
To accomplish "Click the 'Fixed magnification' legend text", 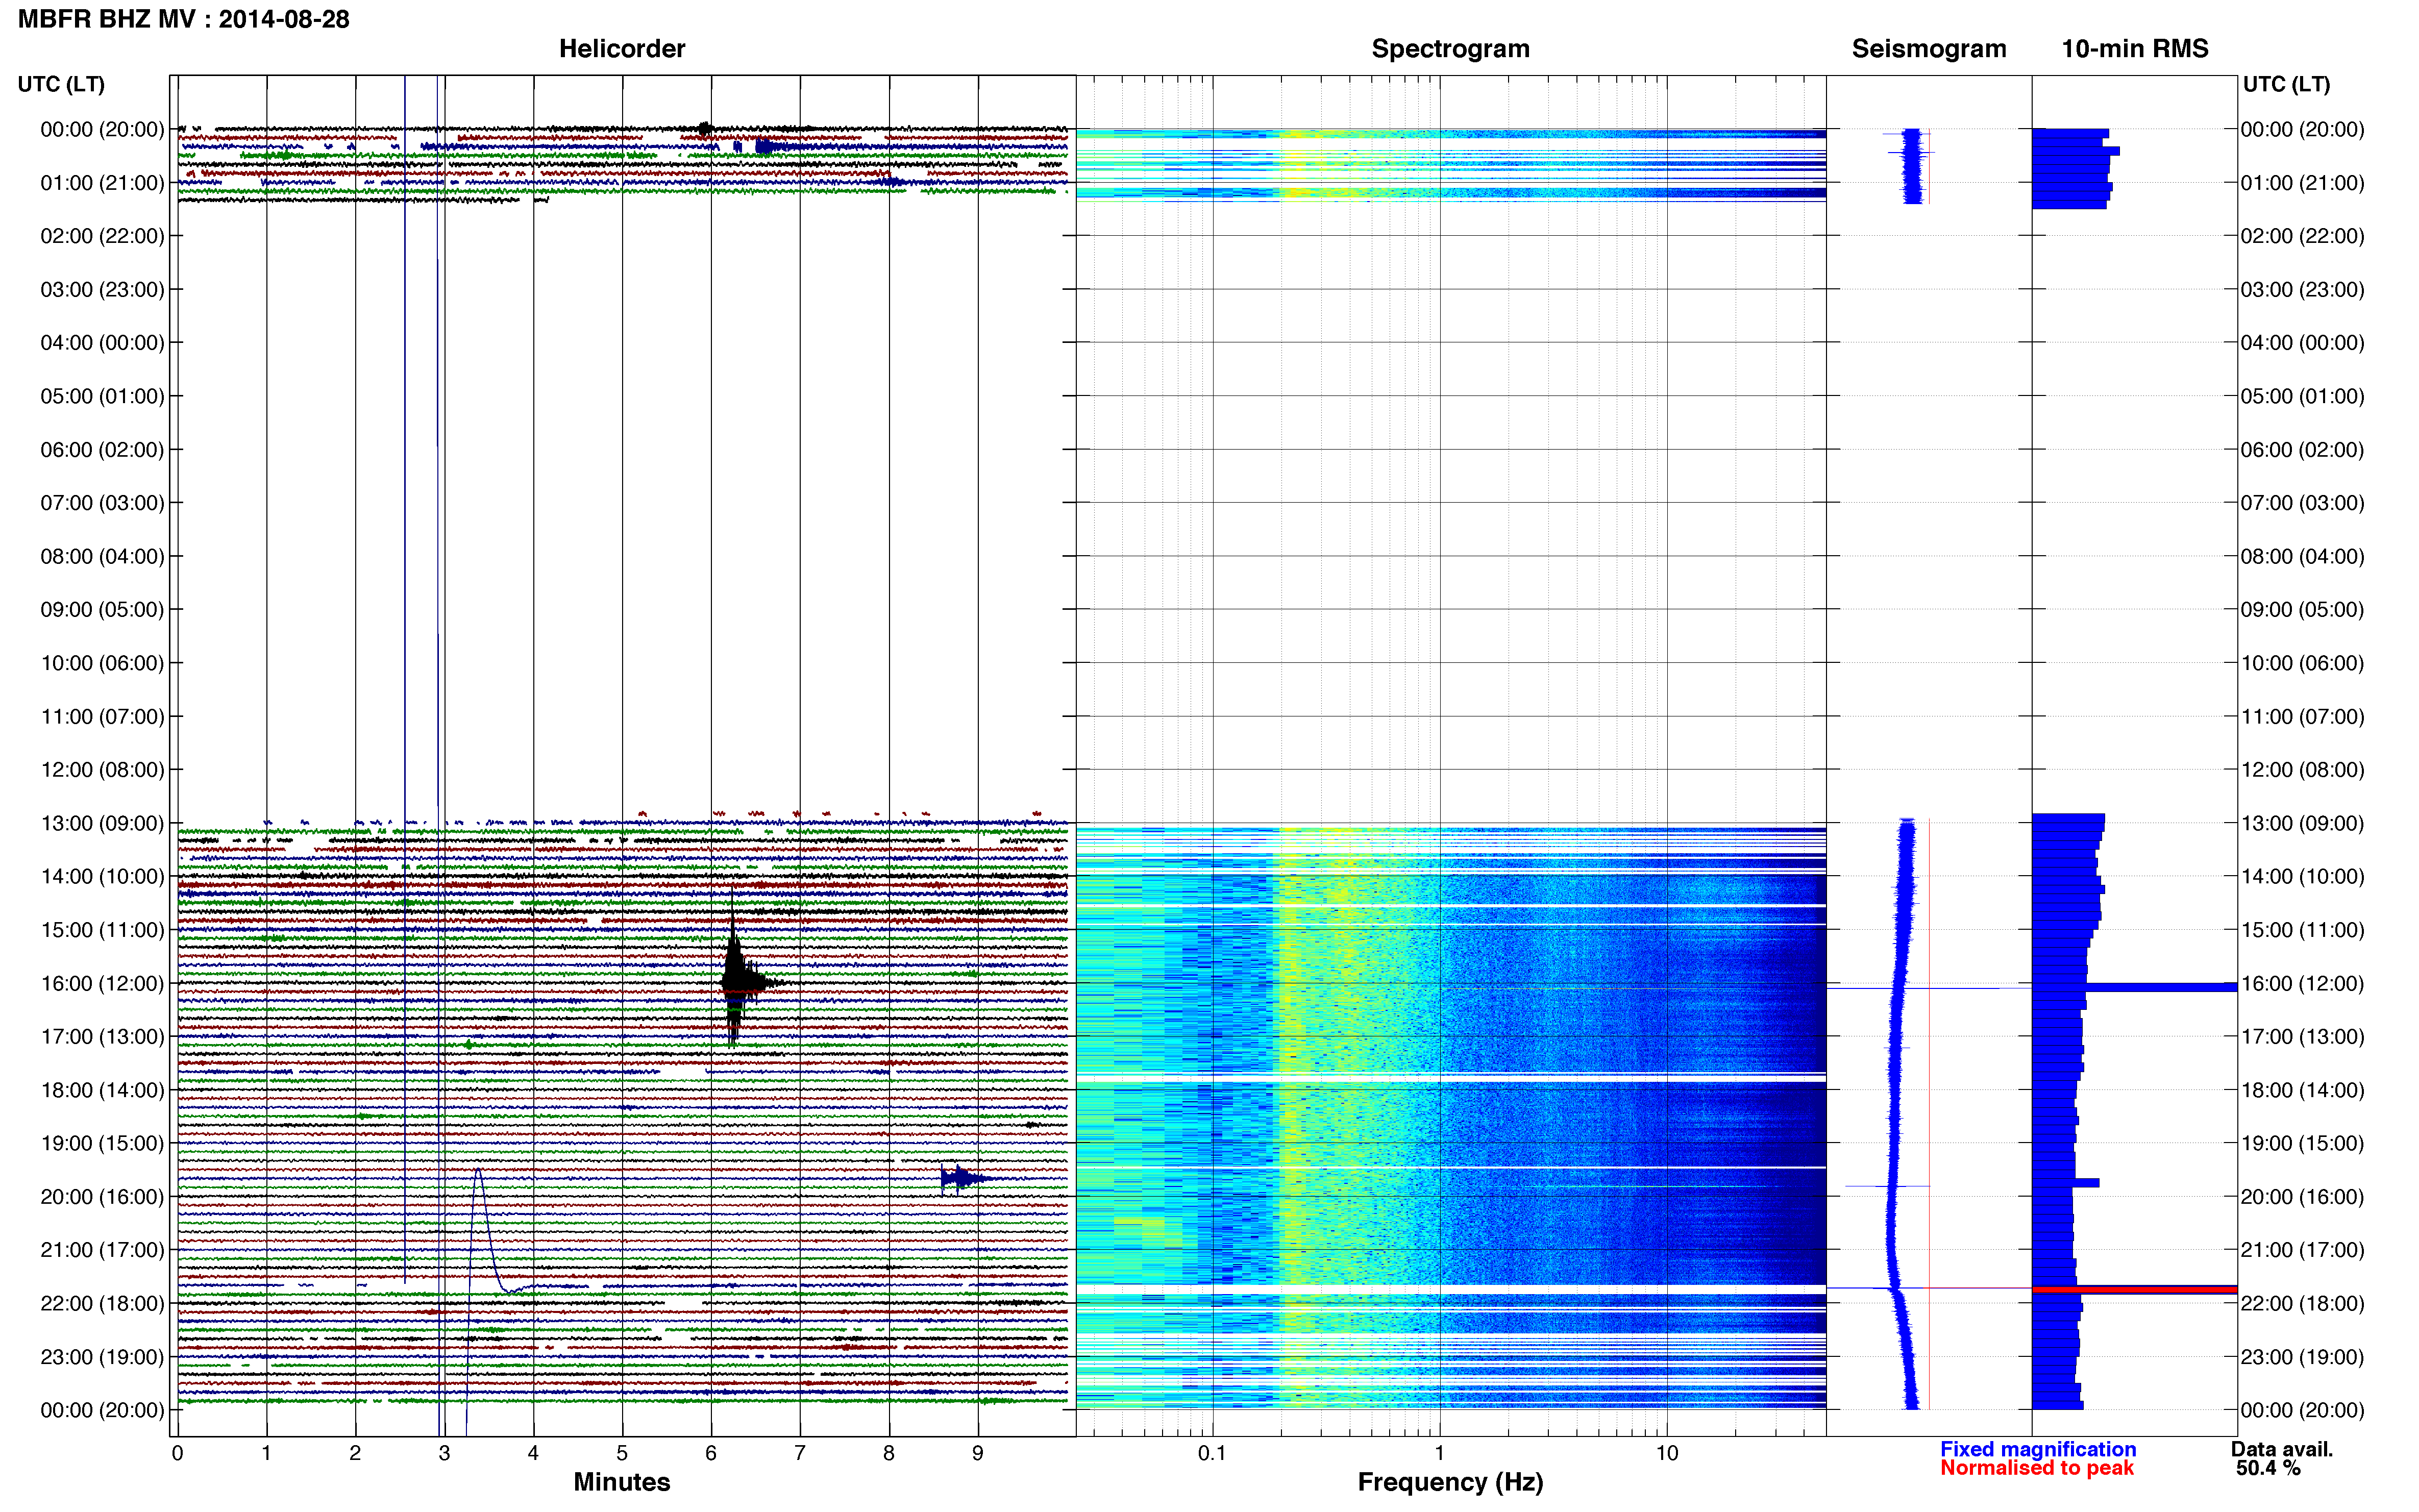I will pos(2037,1448).
